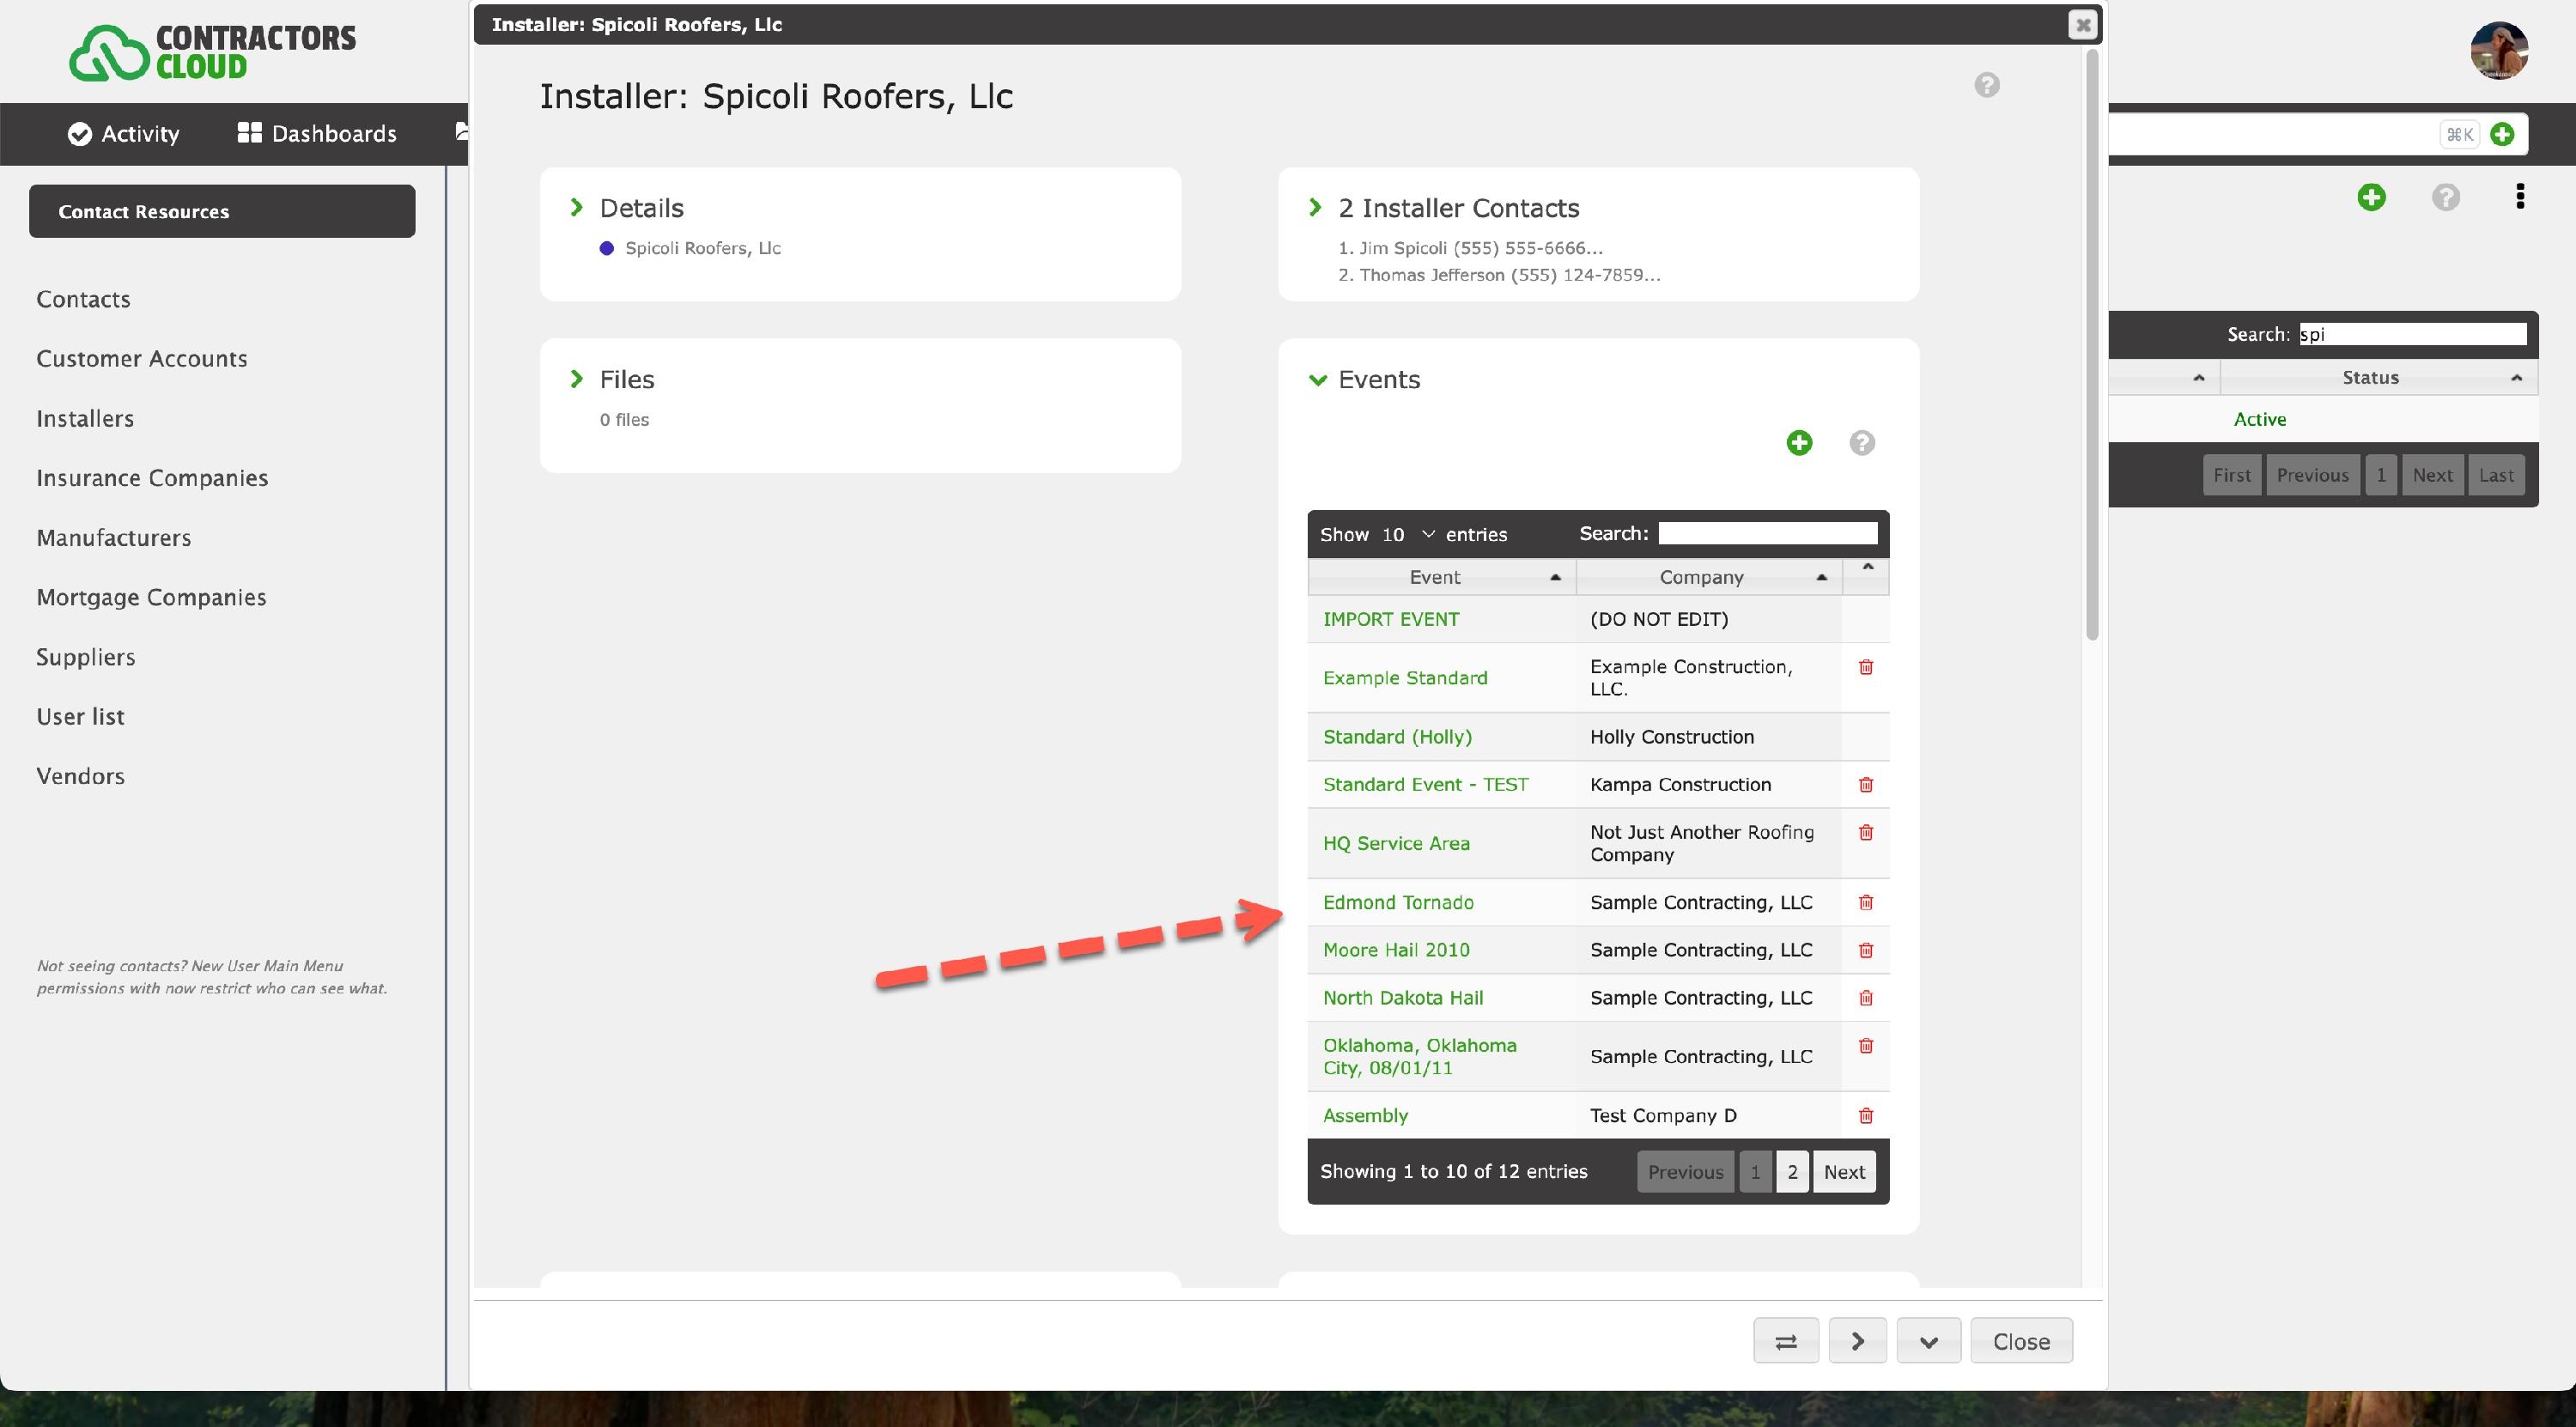Go to page 2 of events
2576x1427 pixels.
1792,1172
